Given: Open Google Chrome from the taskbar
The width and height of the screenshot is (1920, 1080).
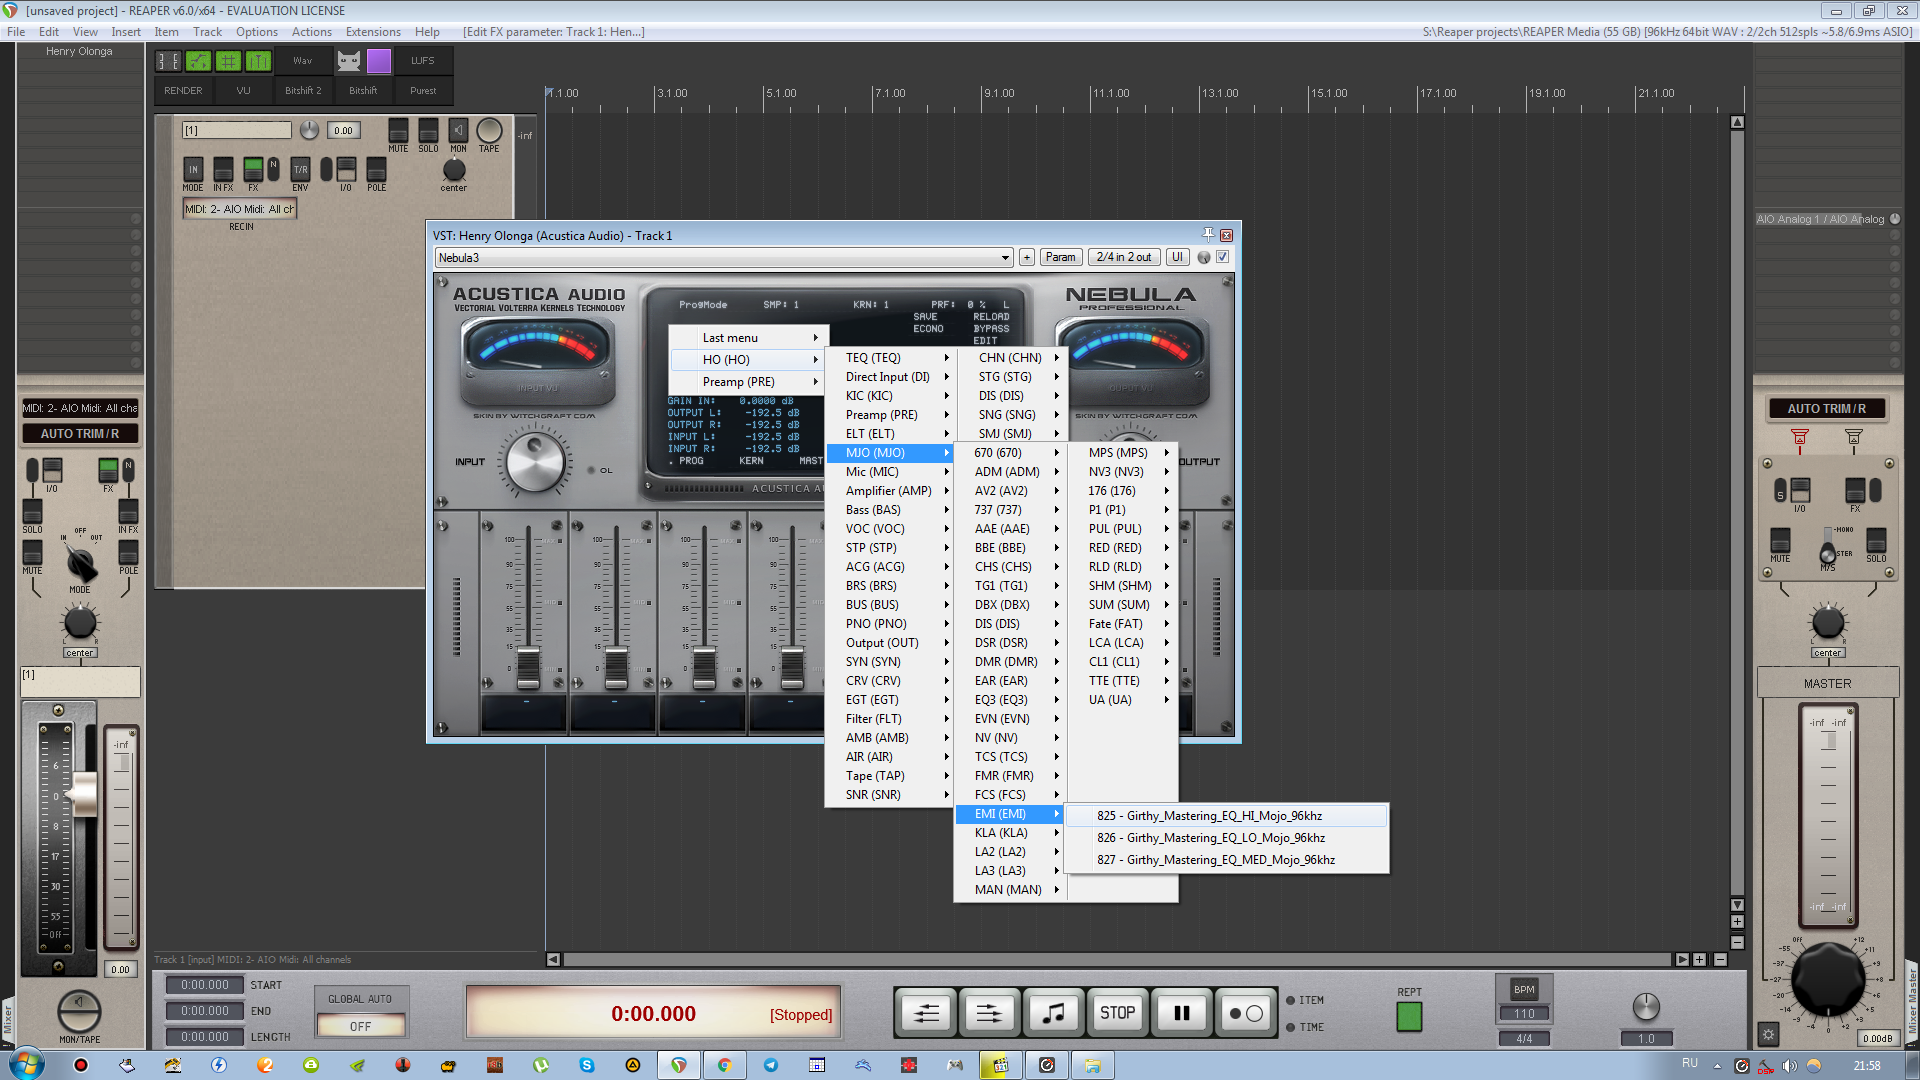Looking at the screenshot, I should (x=724, y=1065).
